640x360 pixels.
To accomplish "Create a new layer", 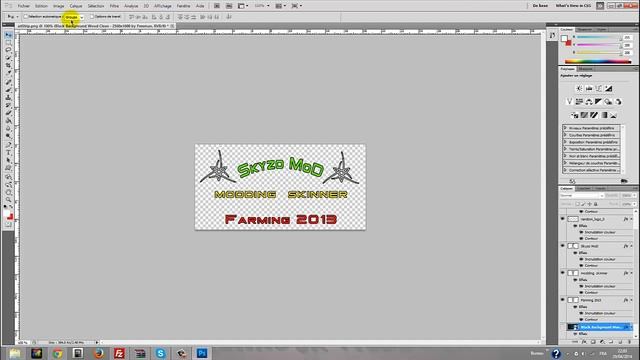I will 620,342.
